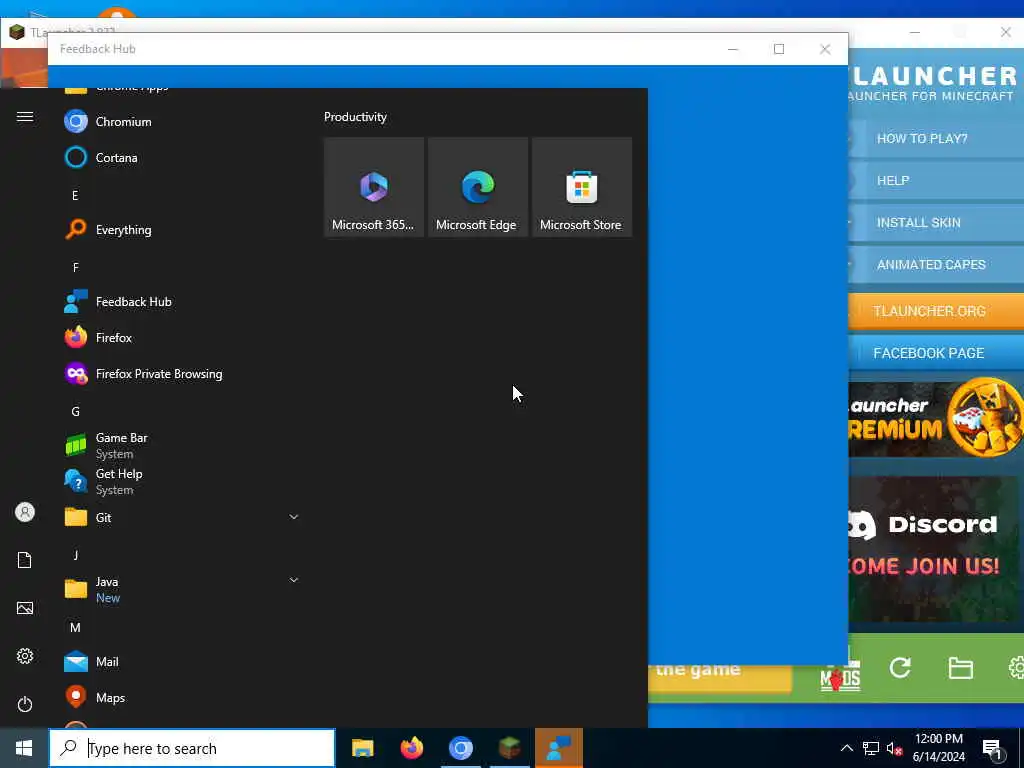Minimize the Feedback Hub window

(733, 49)
